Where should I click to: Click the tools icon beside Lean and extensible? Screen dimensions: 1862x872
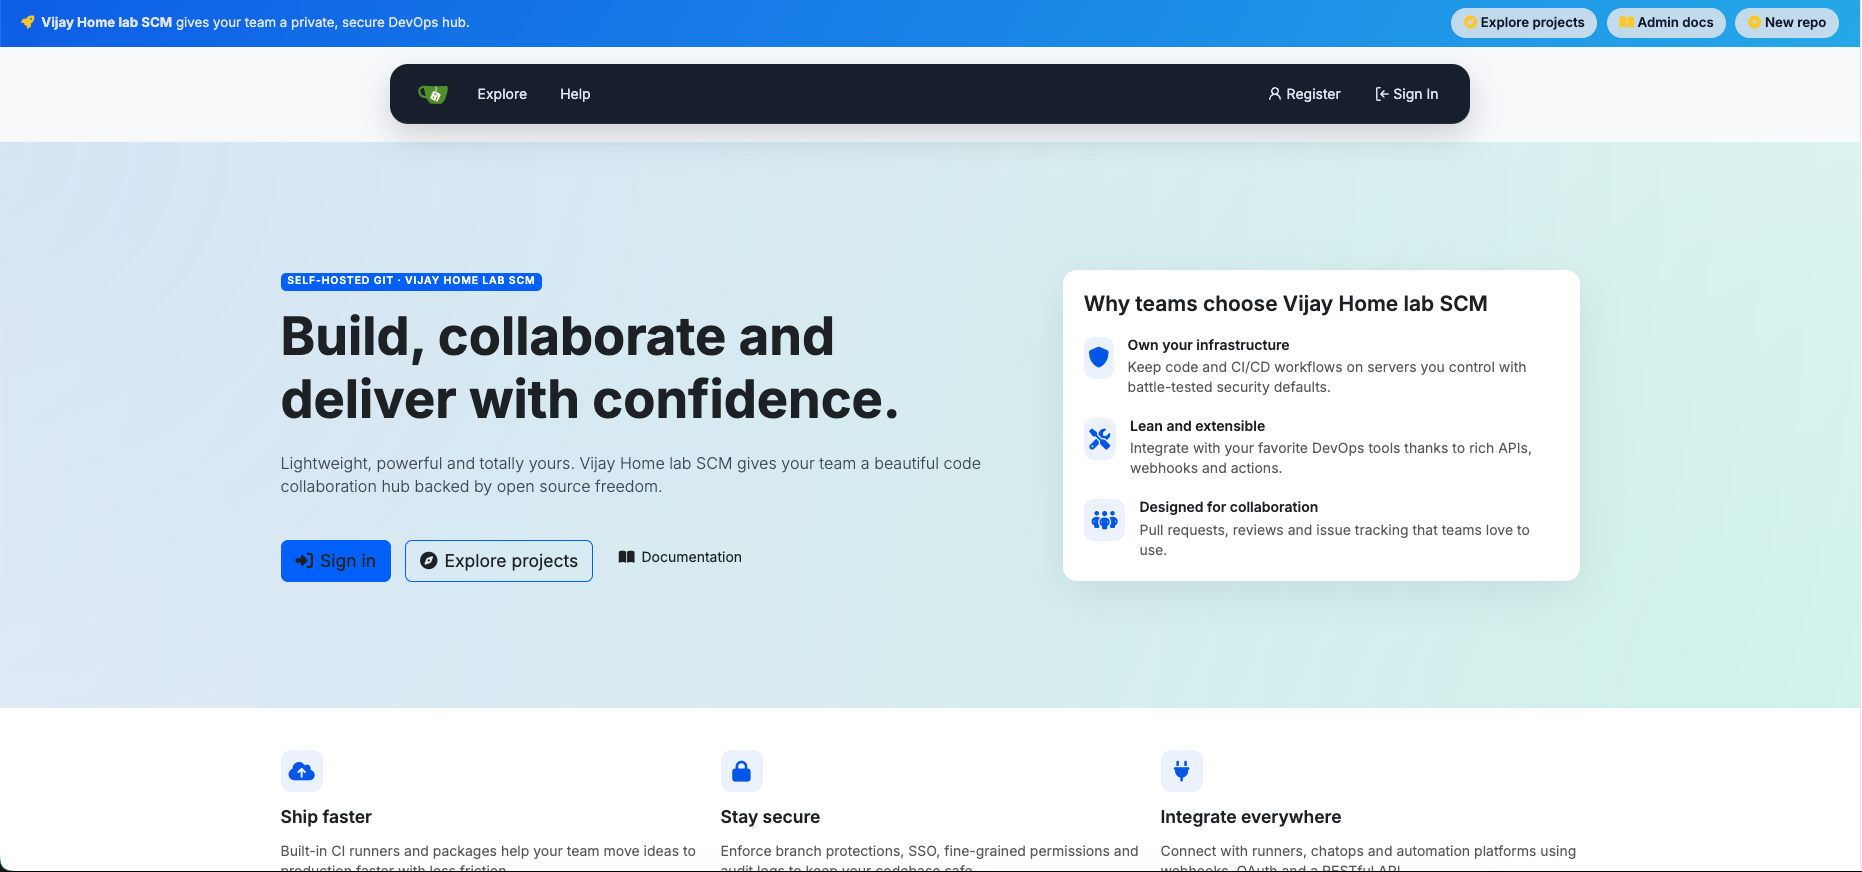1100,438
